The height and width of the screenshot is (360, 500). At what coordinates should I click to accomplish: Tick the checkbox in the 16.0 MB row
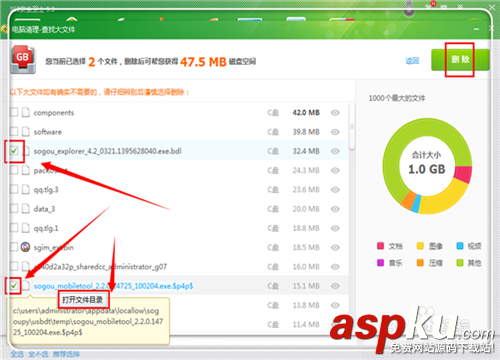(x=14, y=266)
